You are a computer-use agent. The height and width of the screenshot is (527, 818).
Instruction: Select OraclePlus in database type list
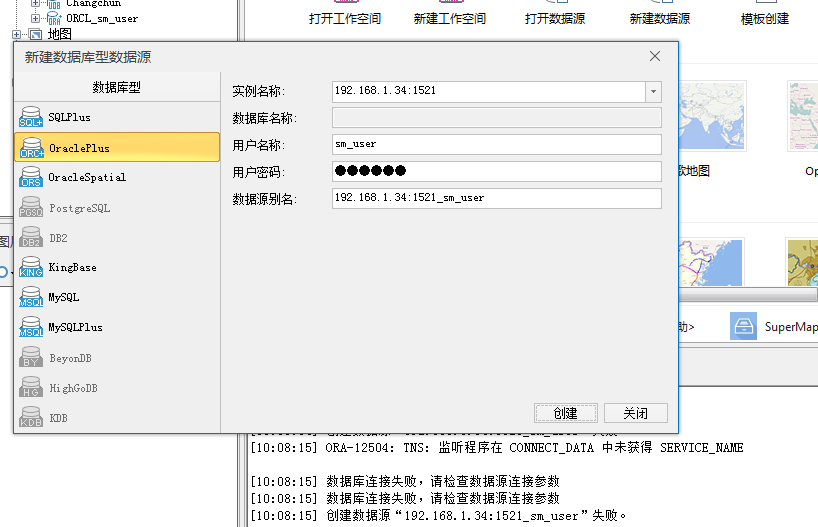click(x=117, y=147)
